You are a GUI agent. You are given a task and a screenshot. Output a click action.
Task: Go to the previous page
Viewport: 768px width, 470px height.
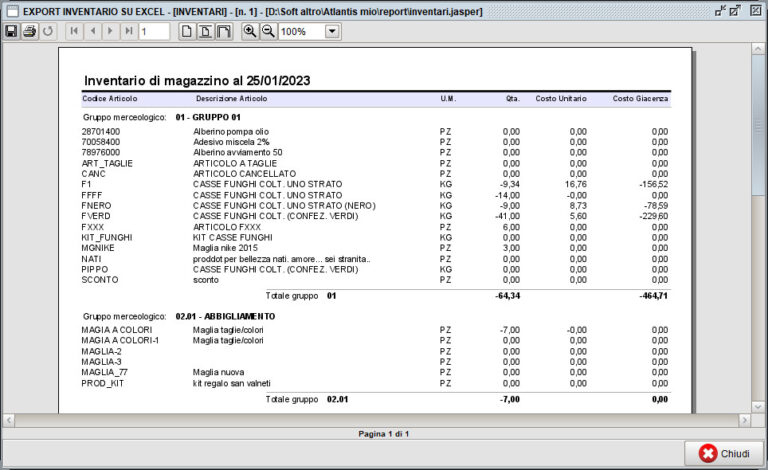pyautogui.click(x=92, y=32)
